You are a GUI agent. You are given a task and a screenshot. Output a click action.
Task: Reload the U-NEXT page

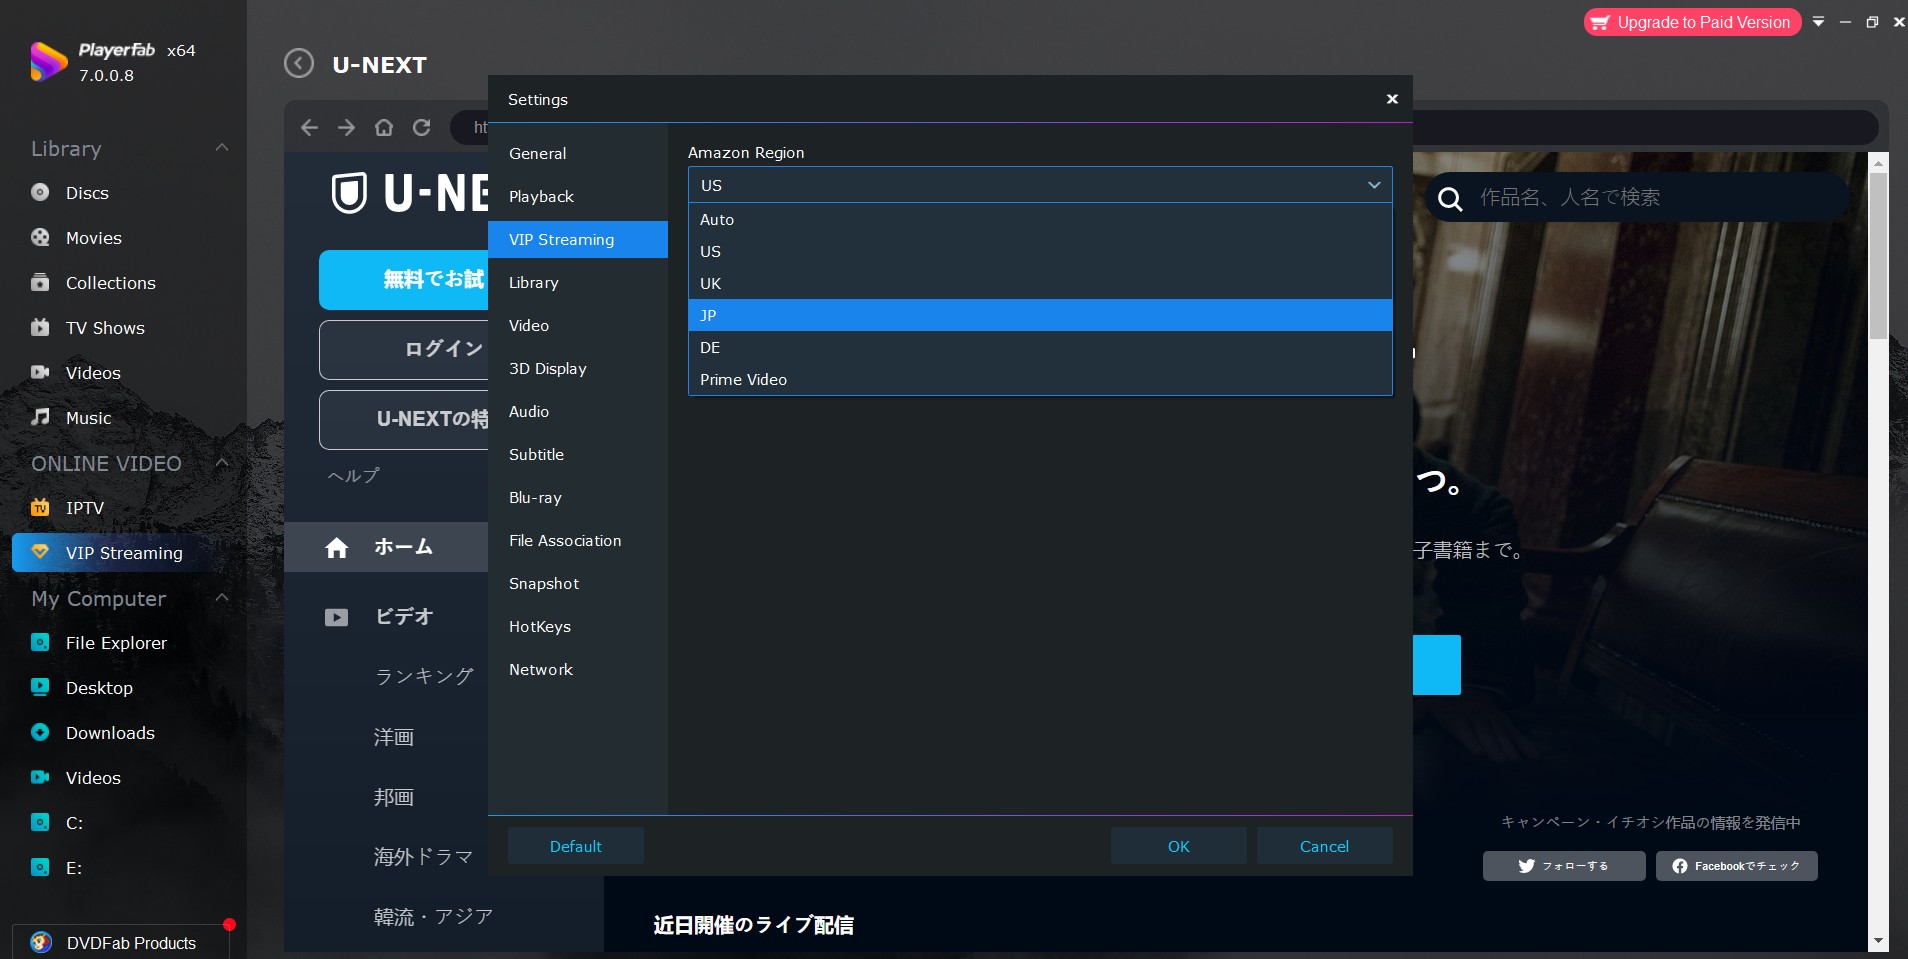[422, 127]
